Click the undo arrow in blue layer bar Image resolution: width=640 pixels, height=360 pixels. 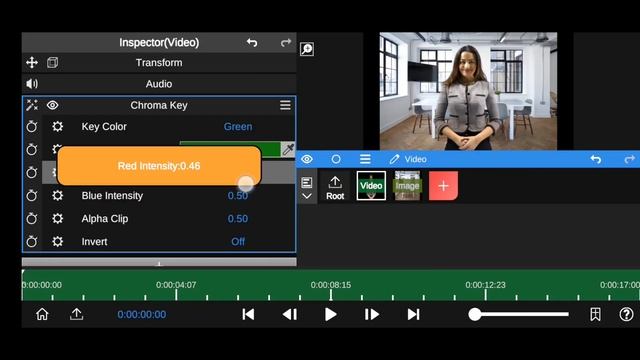click(x=596, y=159)
